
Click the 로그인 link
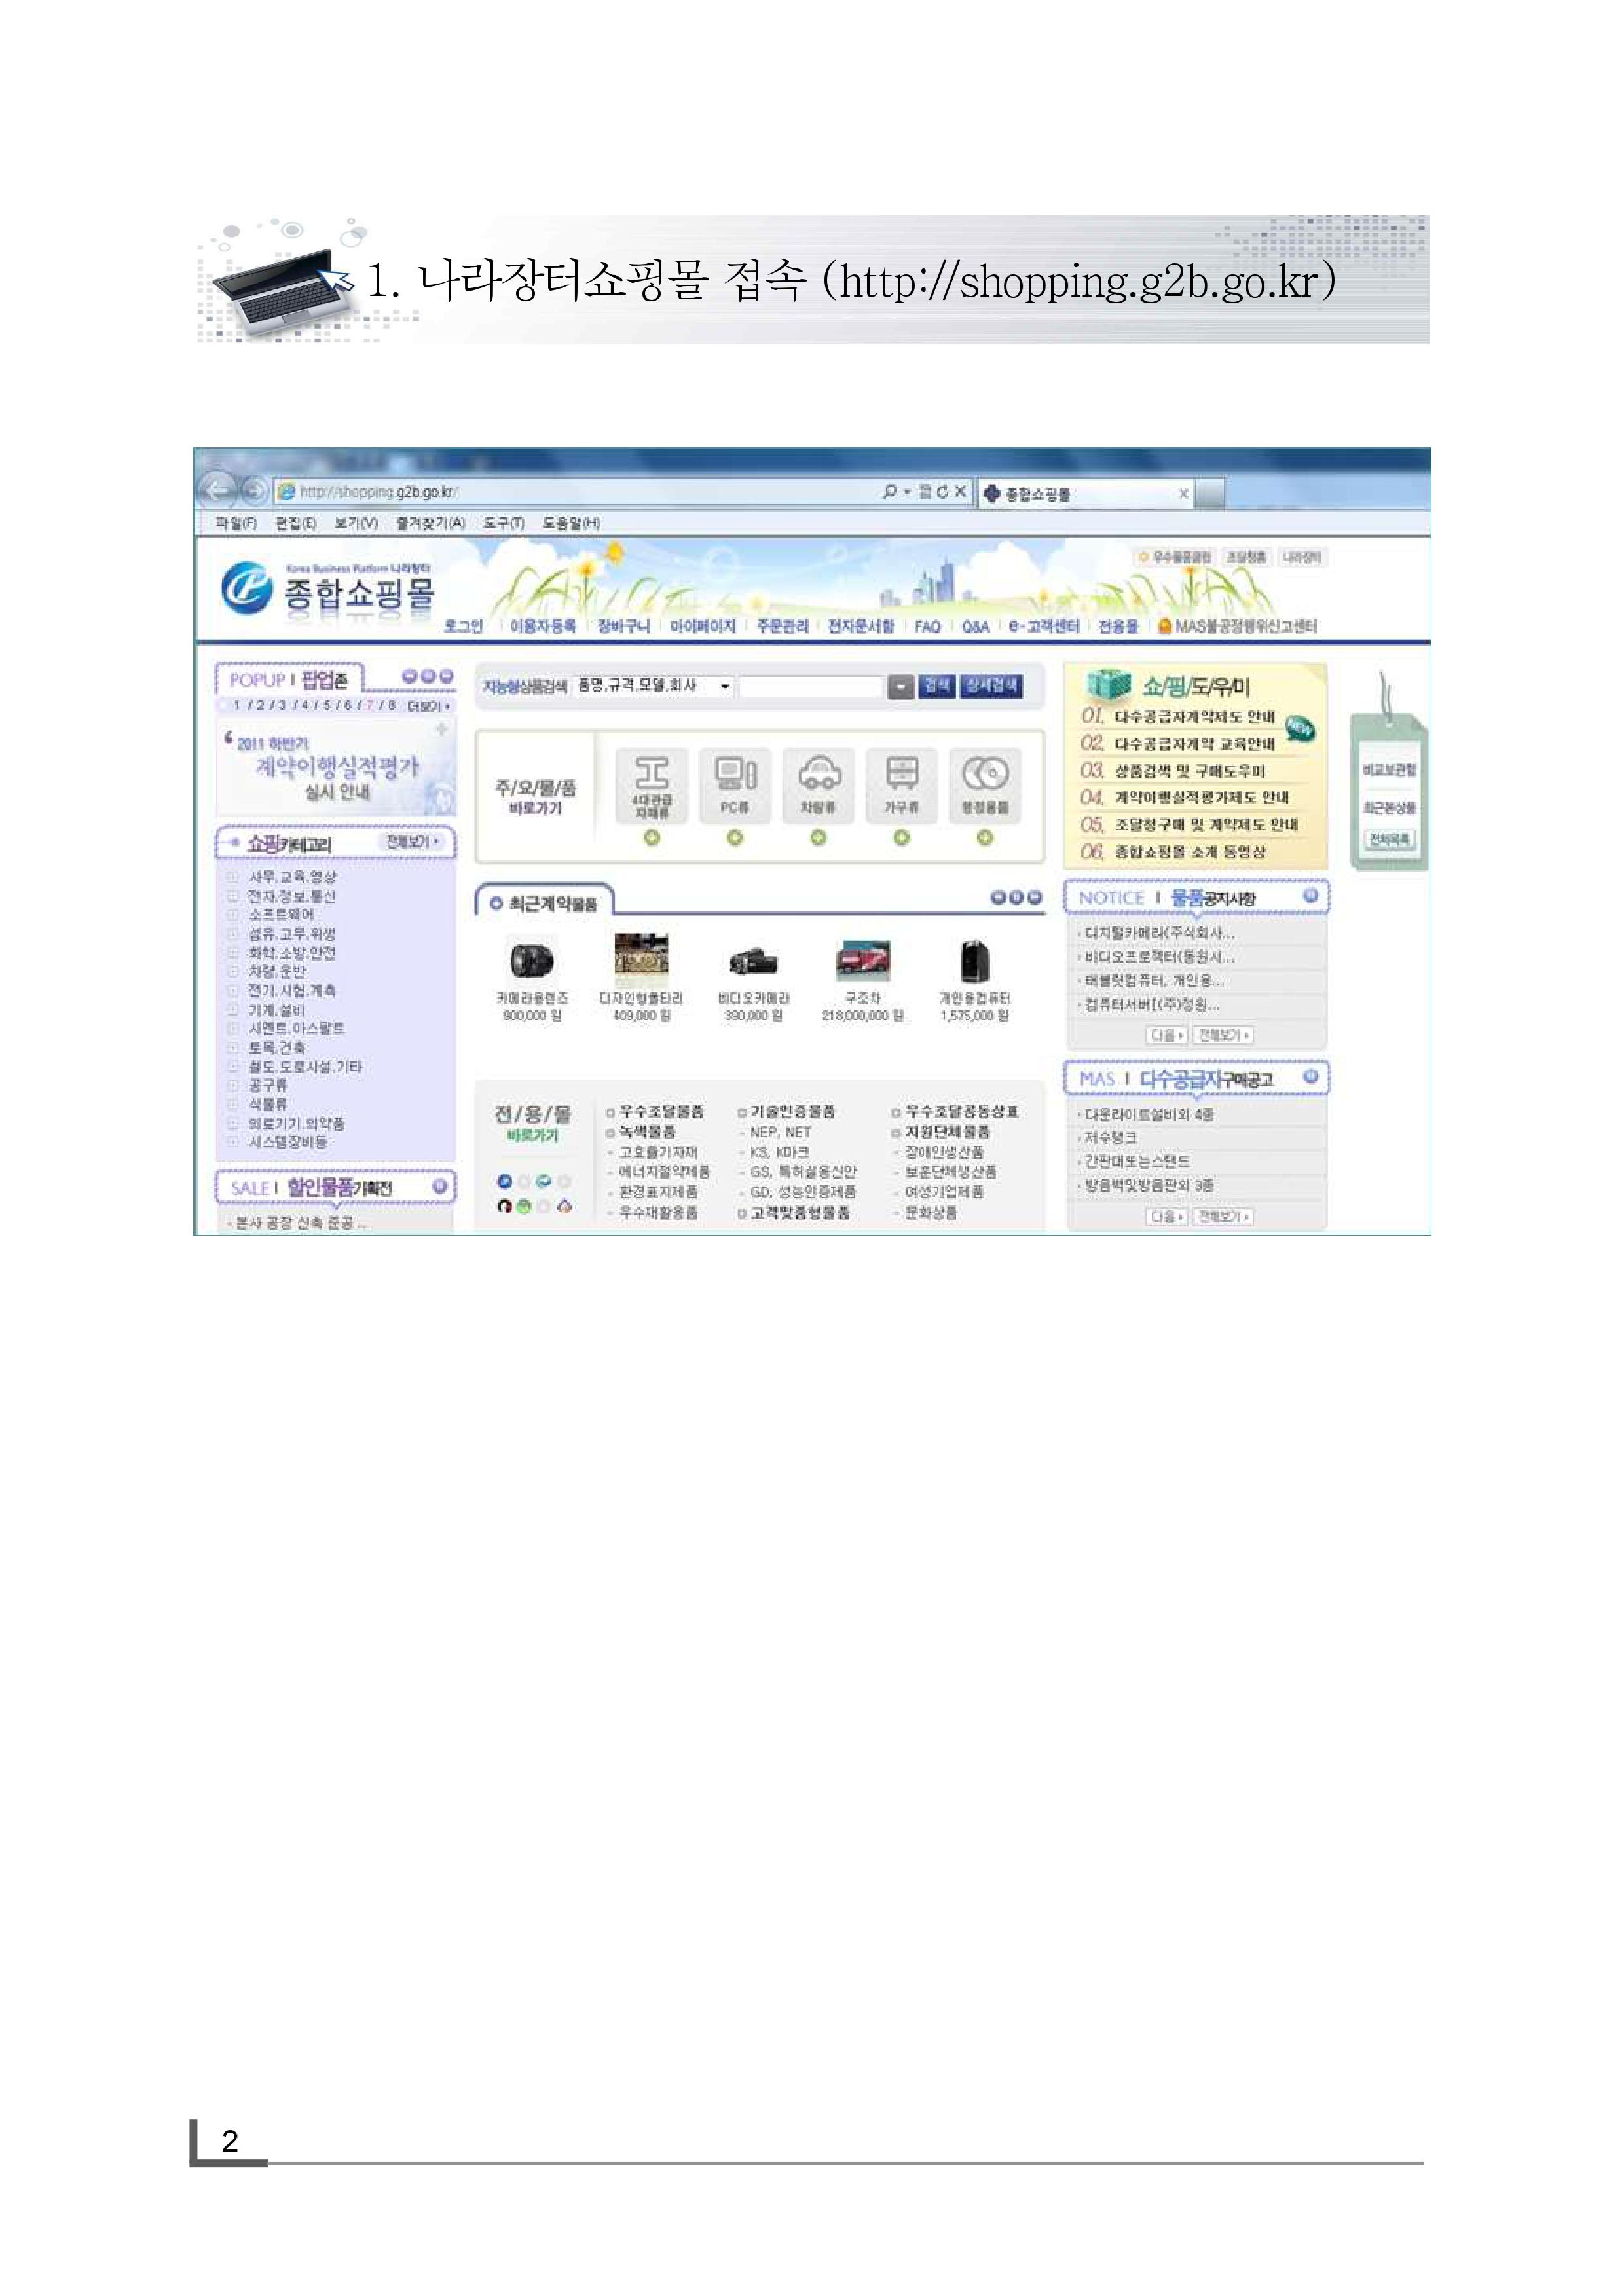[463, 626]
